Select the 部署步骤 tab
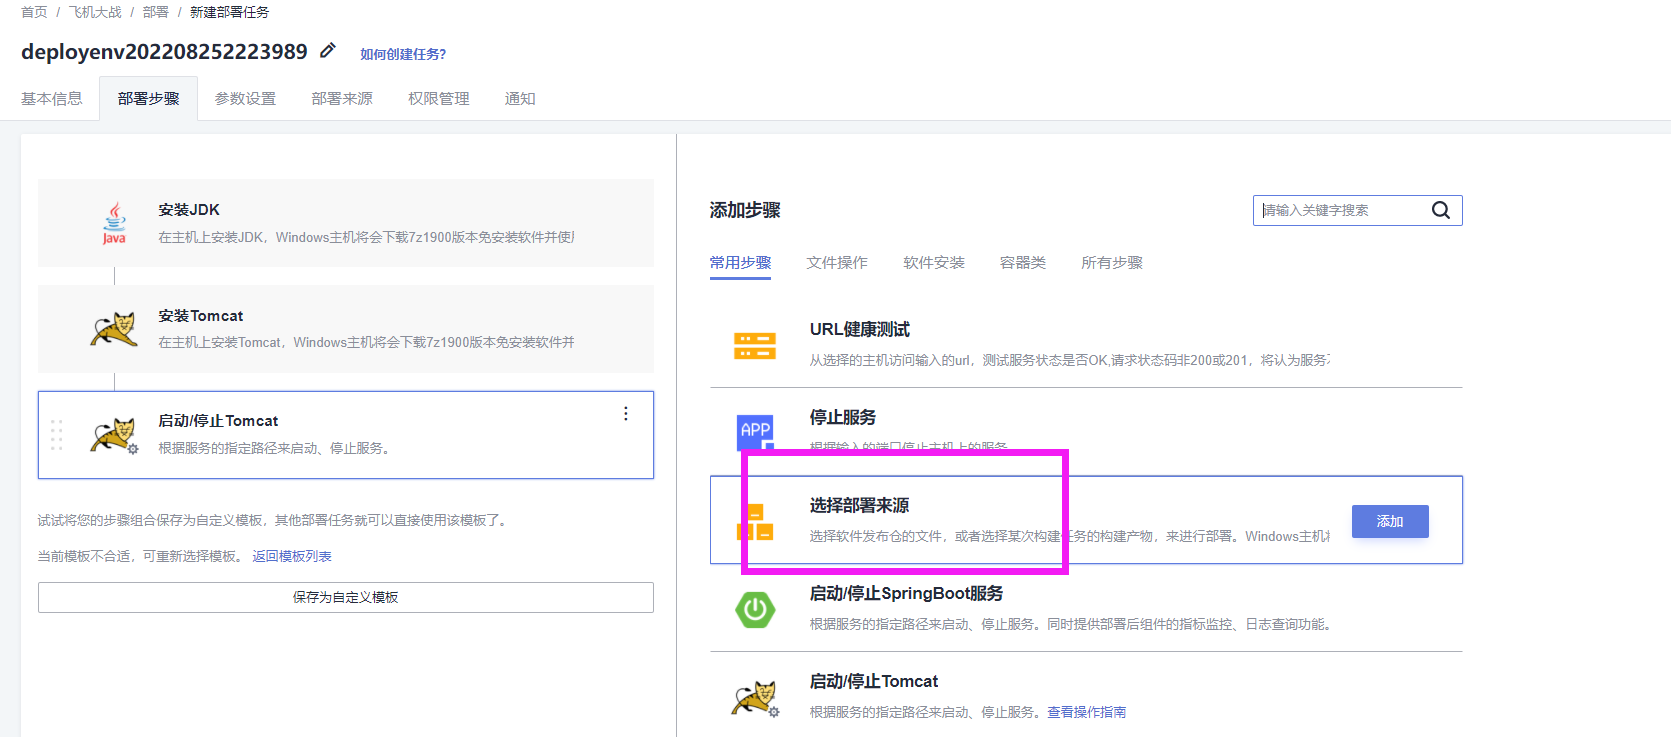Screen dimensions: 1671x737 (x=149, y=99)
